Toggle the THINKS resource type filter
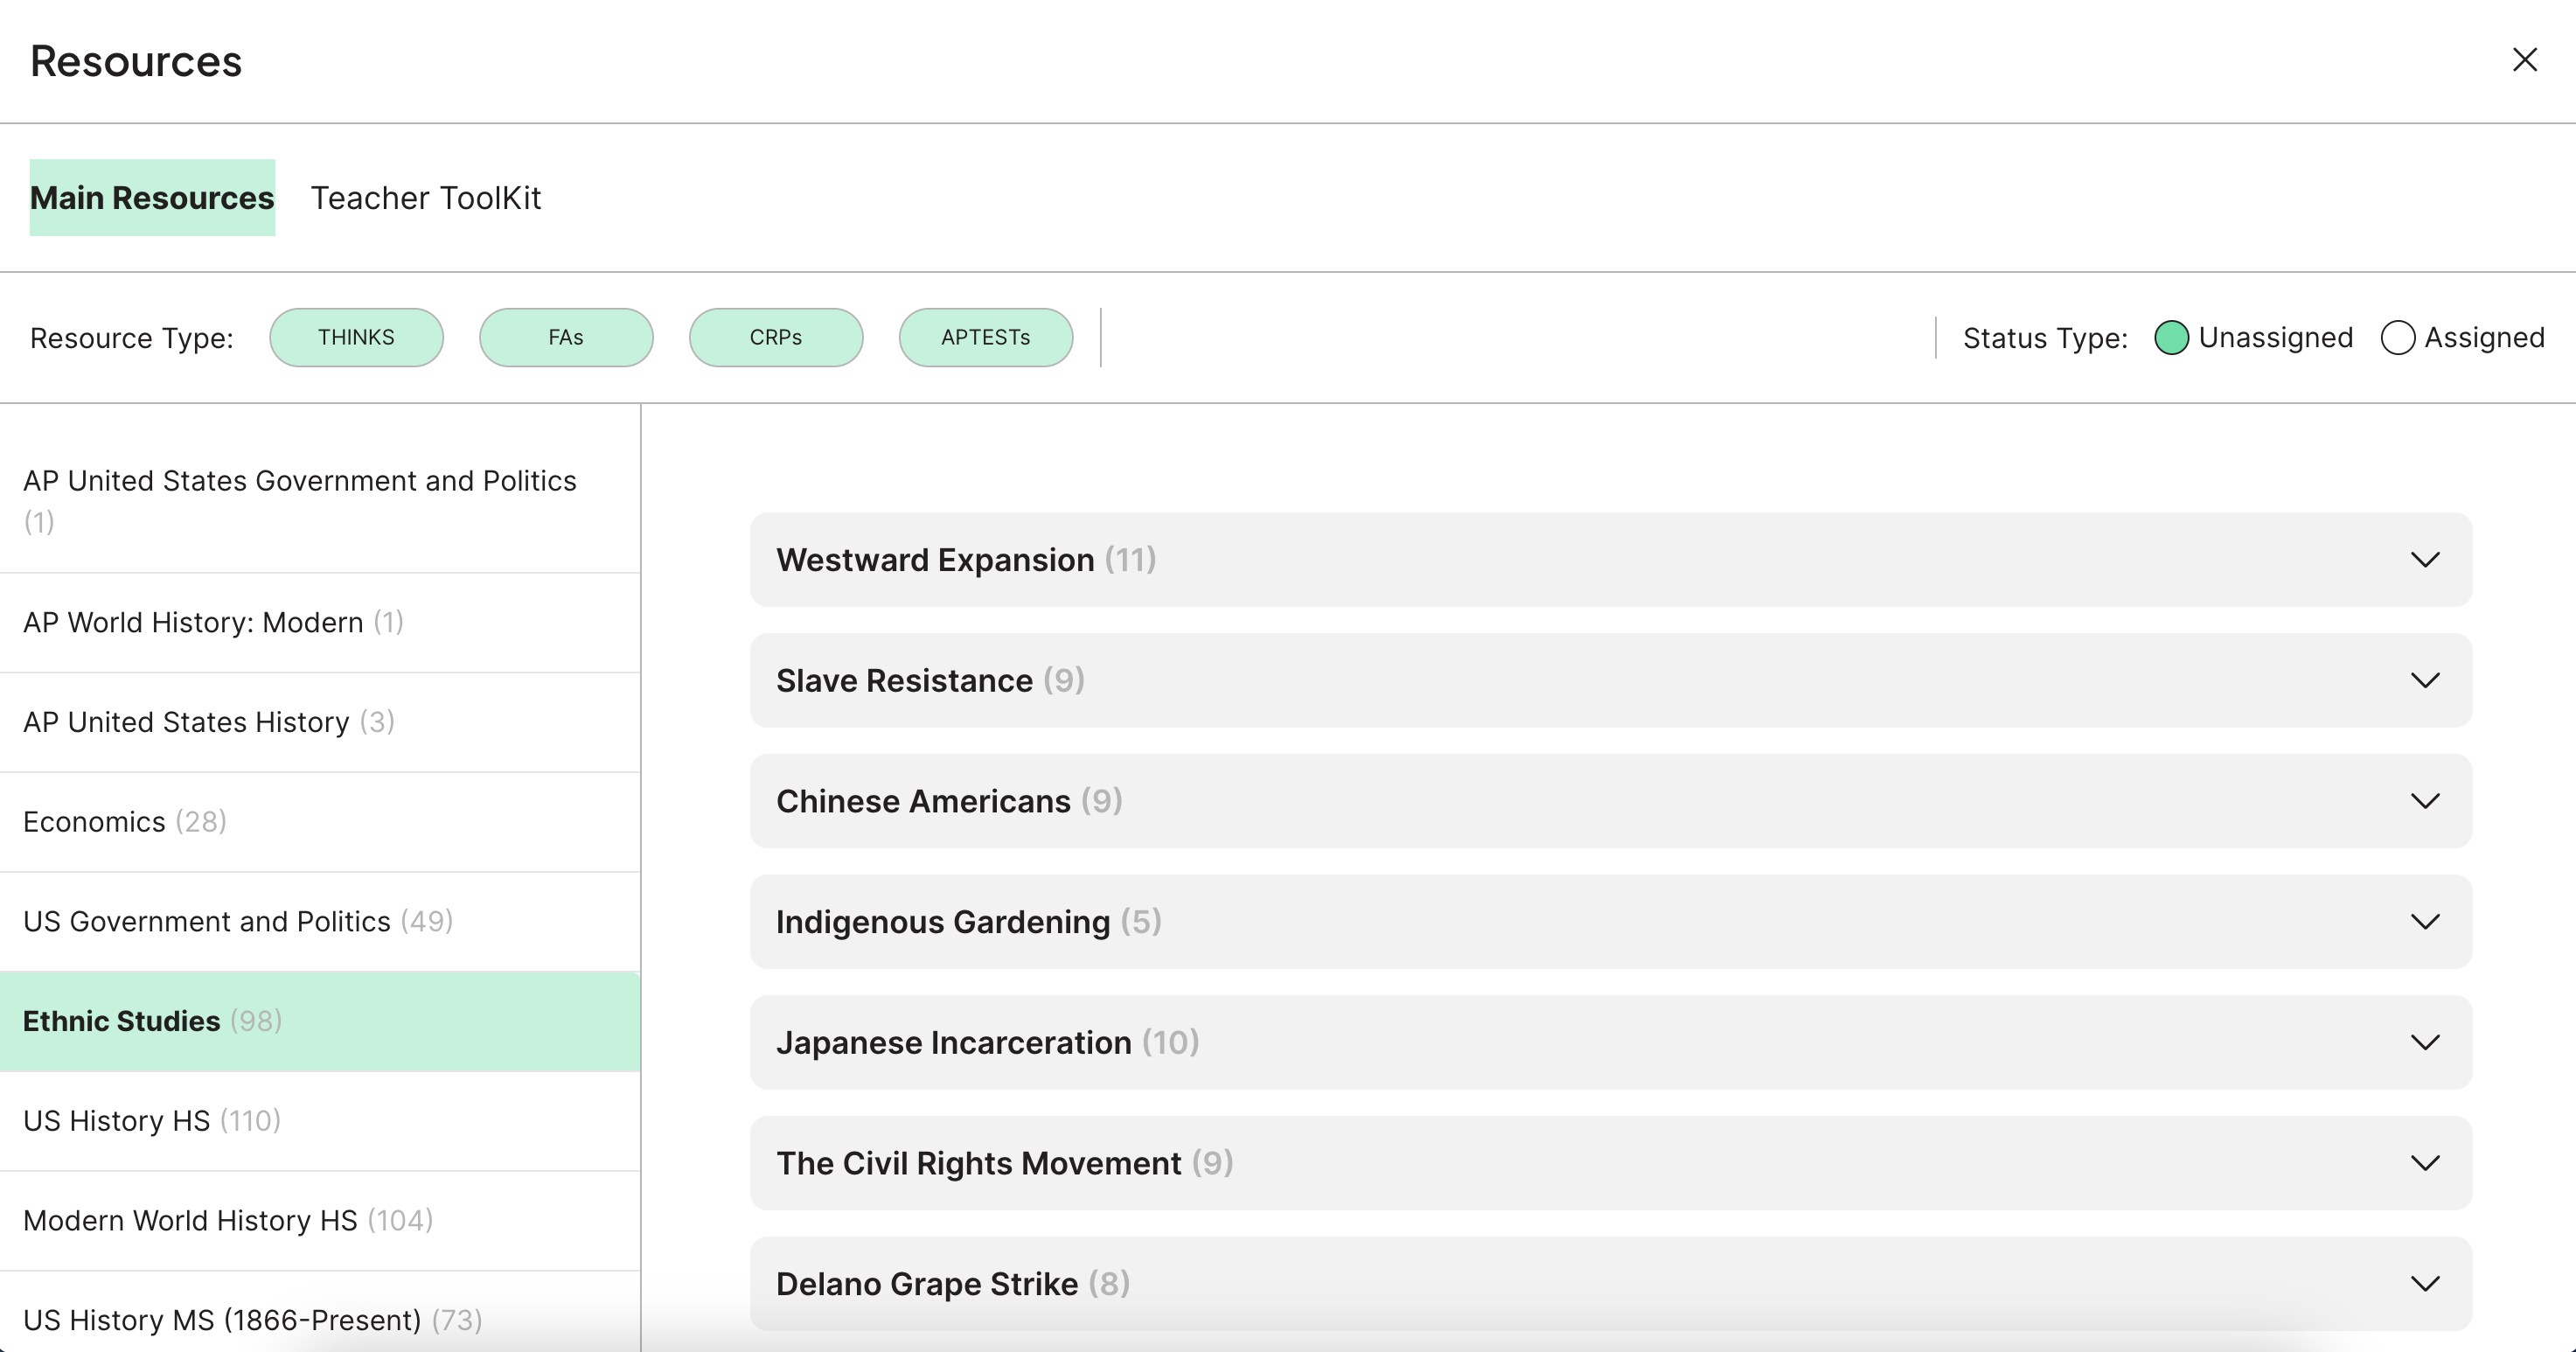The width and height of the screenshot is (2576, 1352). tap(356, 338)
